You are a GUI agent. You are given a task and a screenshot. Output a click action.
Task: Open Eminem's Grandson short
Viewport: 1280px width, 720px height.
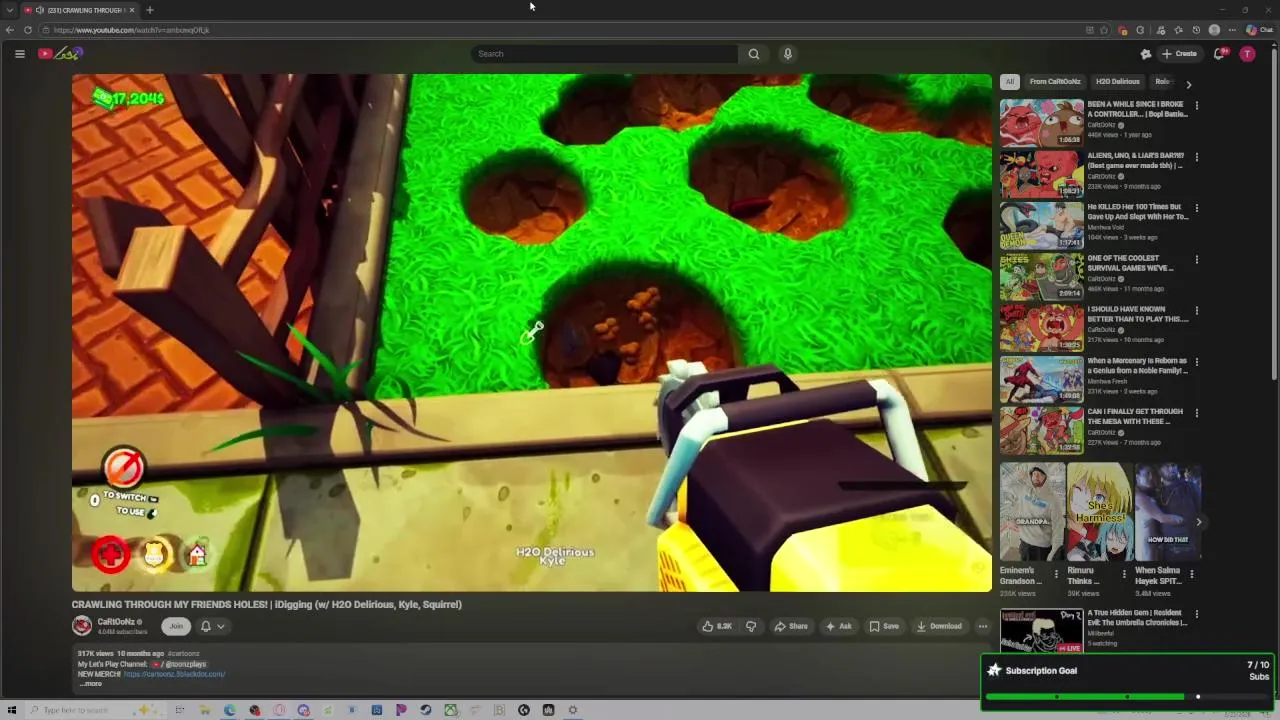tap(1032, 512)
